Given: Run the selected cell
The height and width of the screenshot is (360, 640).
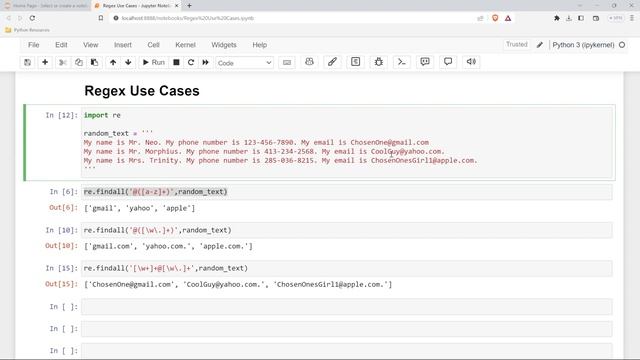Looking at the screenshot, I should click(153, 62).
